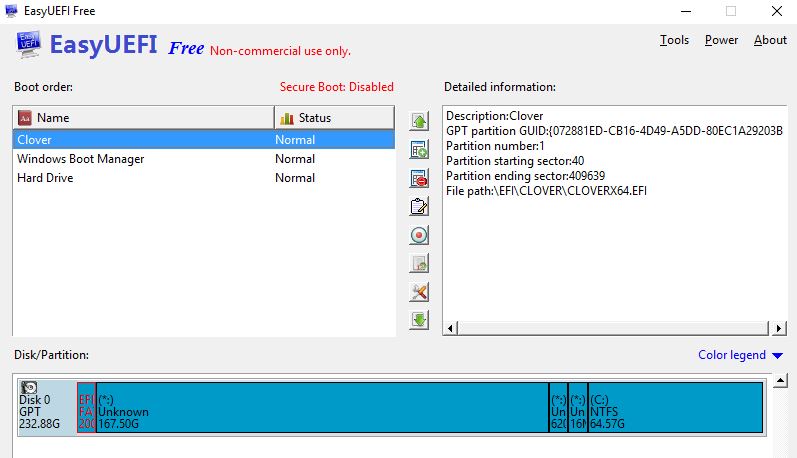Click Windows Boot Manager's Normal status
797x458 pixels.
point(295,159)
